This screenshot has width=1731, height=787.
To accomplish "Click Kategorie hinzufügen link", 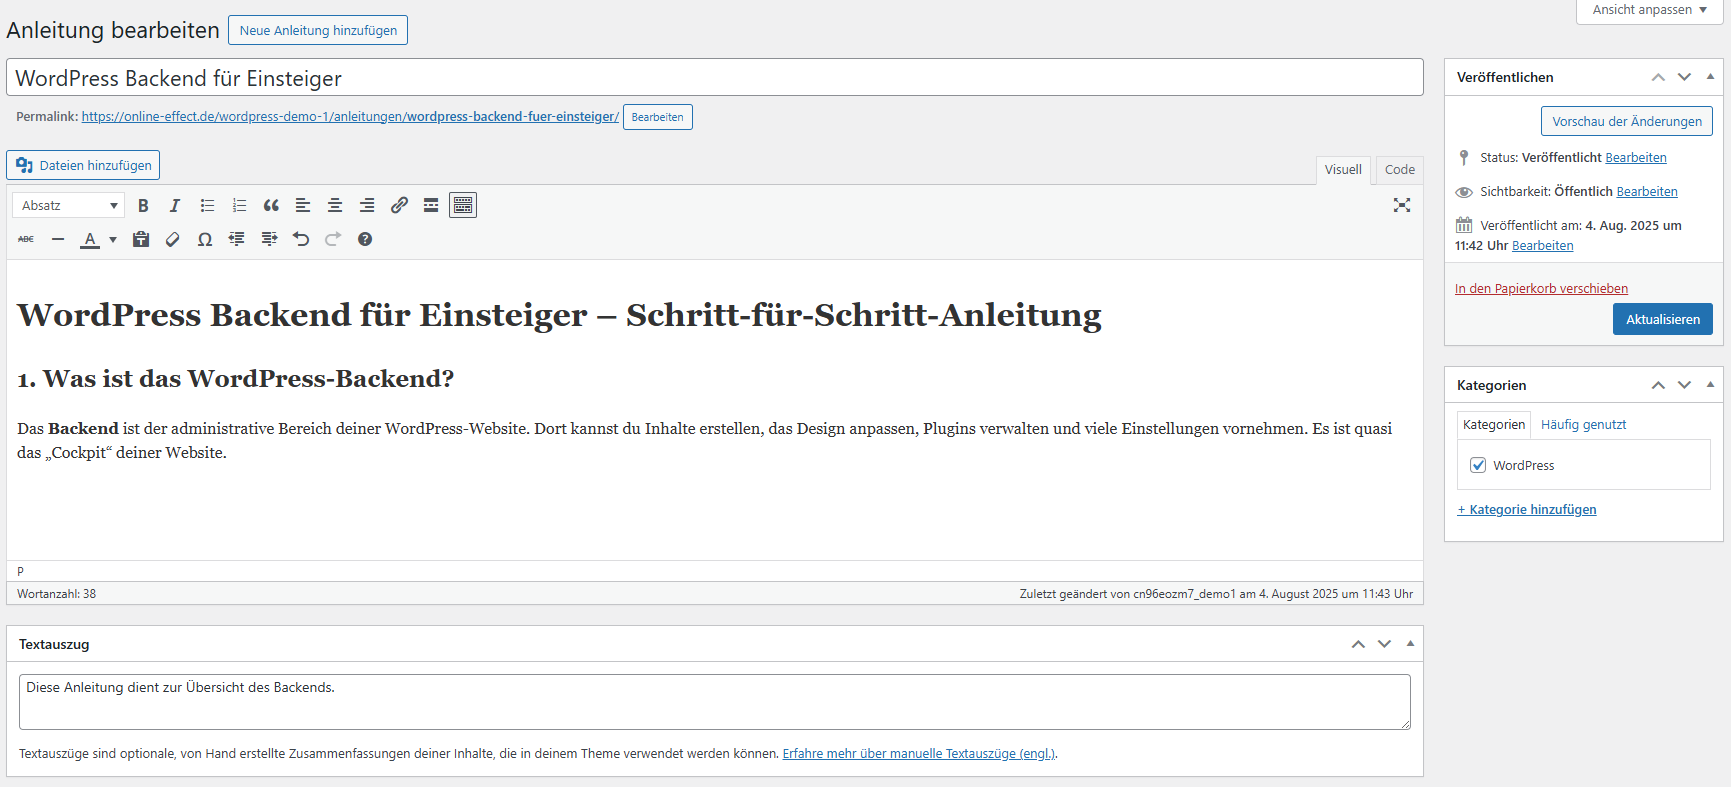I will click(x=1526, y=510).
